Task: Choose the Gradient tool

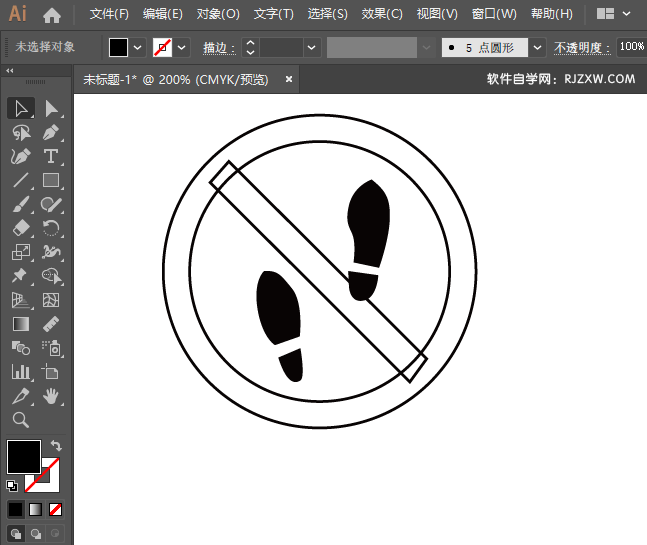Action: tap(20, 324)
